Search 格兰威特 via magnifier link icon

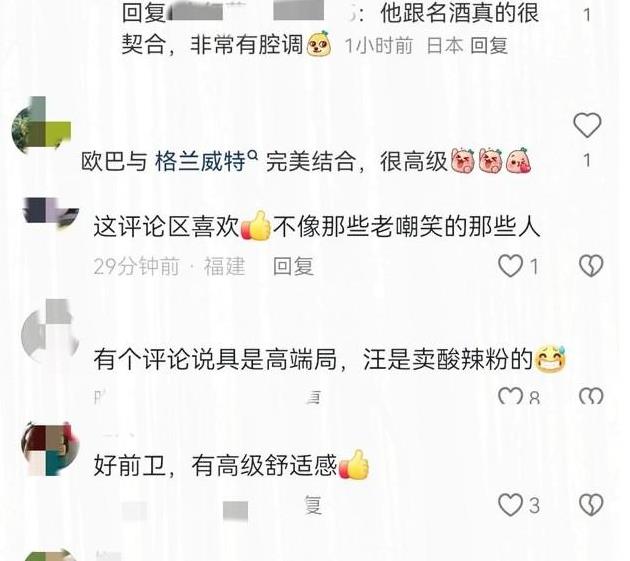pos(253,154)
